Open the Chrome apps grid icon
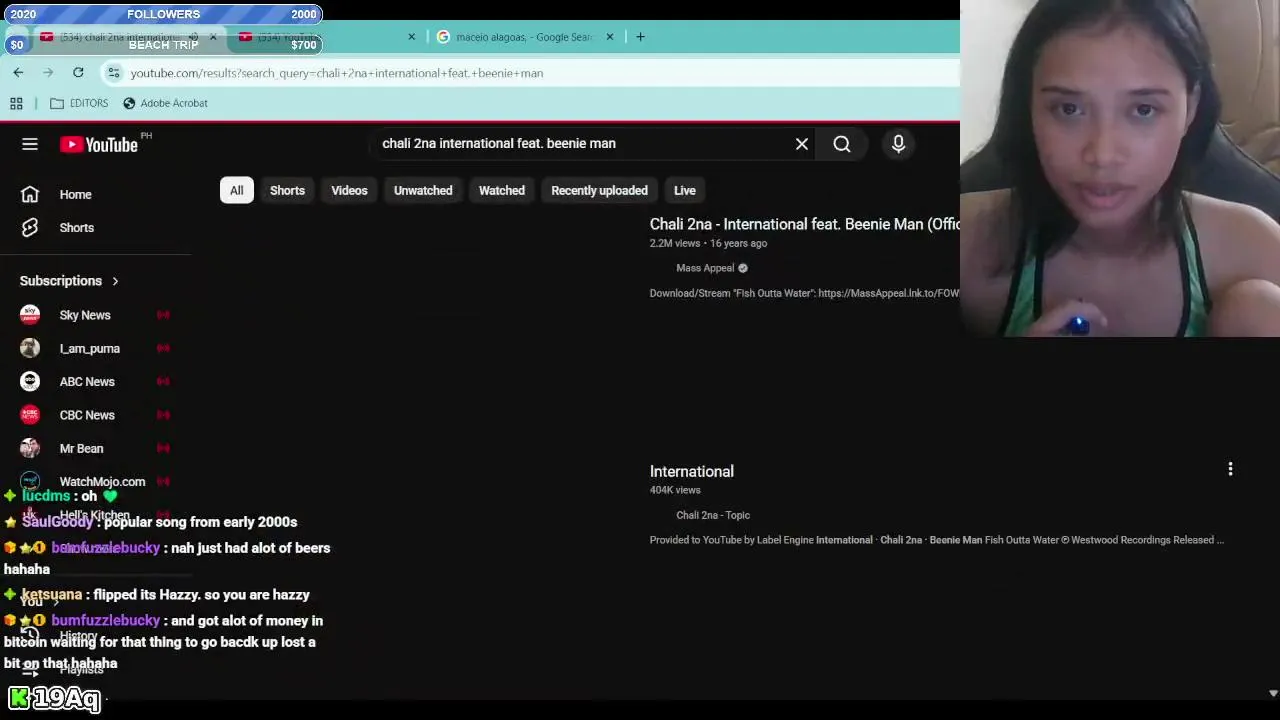 (16, 103)
